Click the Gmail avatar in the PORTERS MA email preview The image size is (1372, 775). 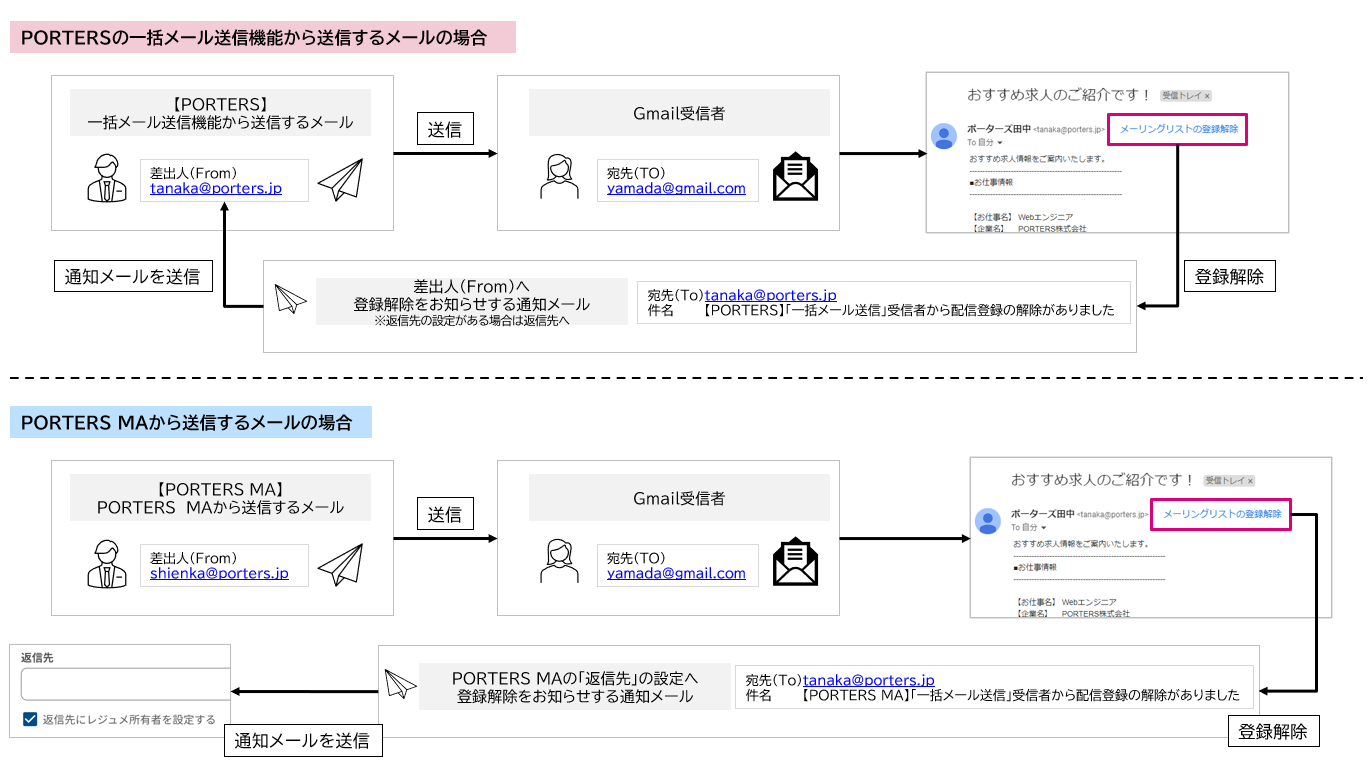(988, 521)
